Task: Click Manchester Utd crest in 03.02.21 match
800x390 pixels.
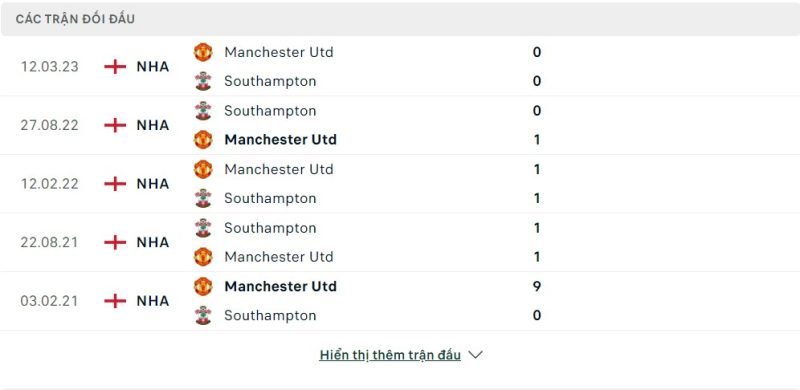Action: 203,286
